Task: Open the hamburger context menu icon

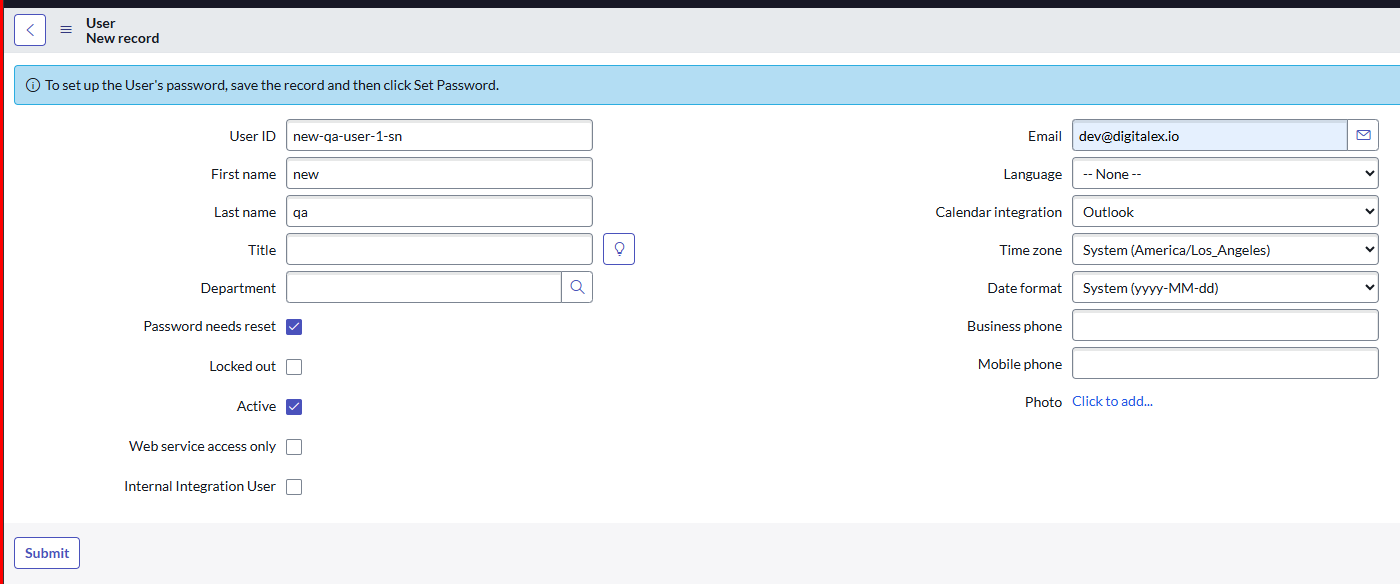Action: [66, 30]
